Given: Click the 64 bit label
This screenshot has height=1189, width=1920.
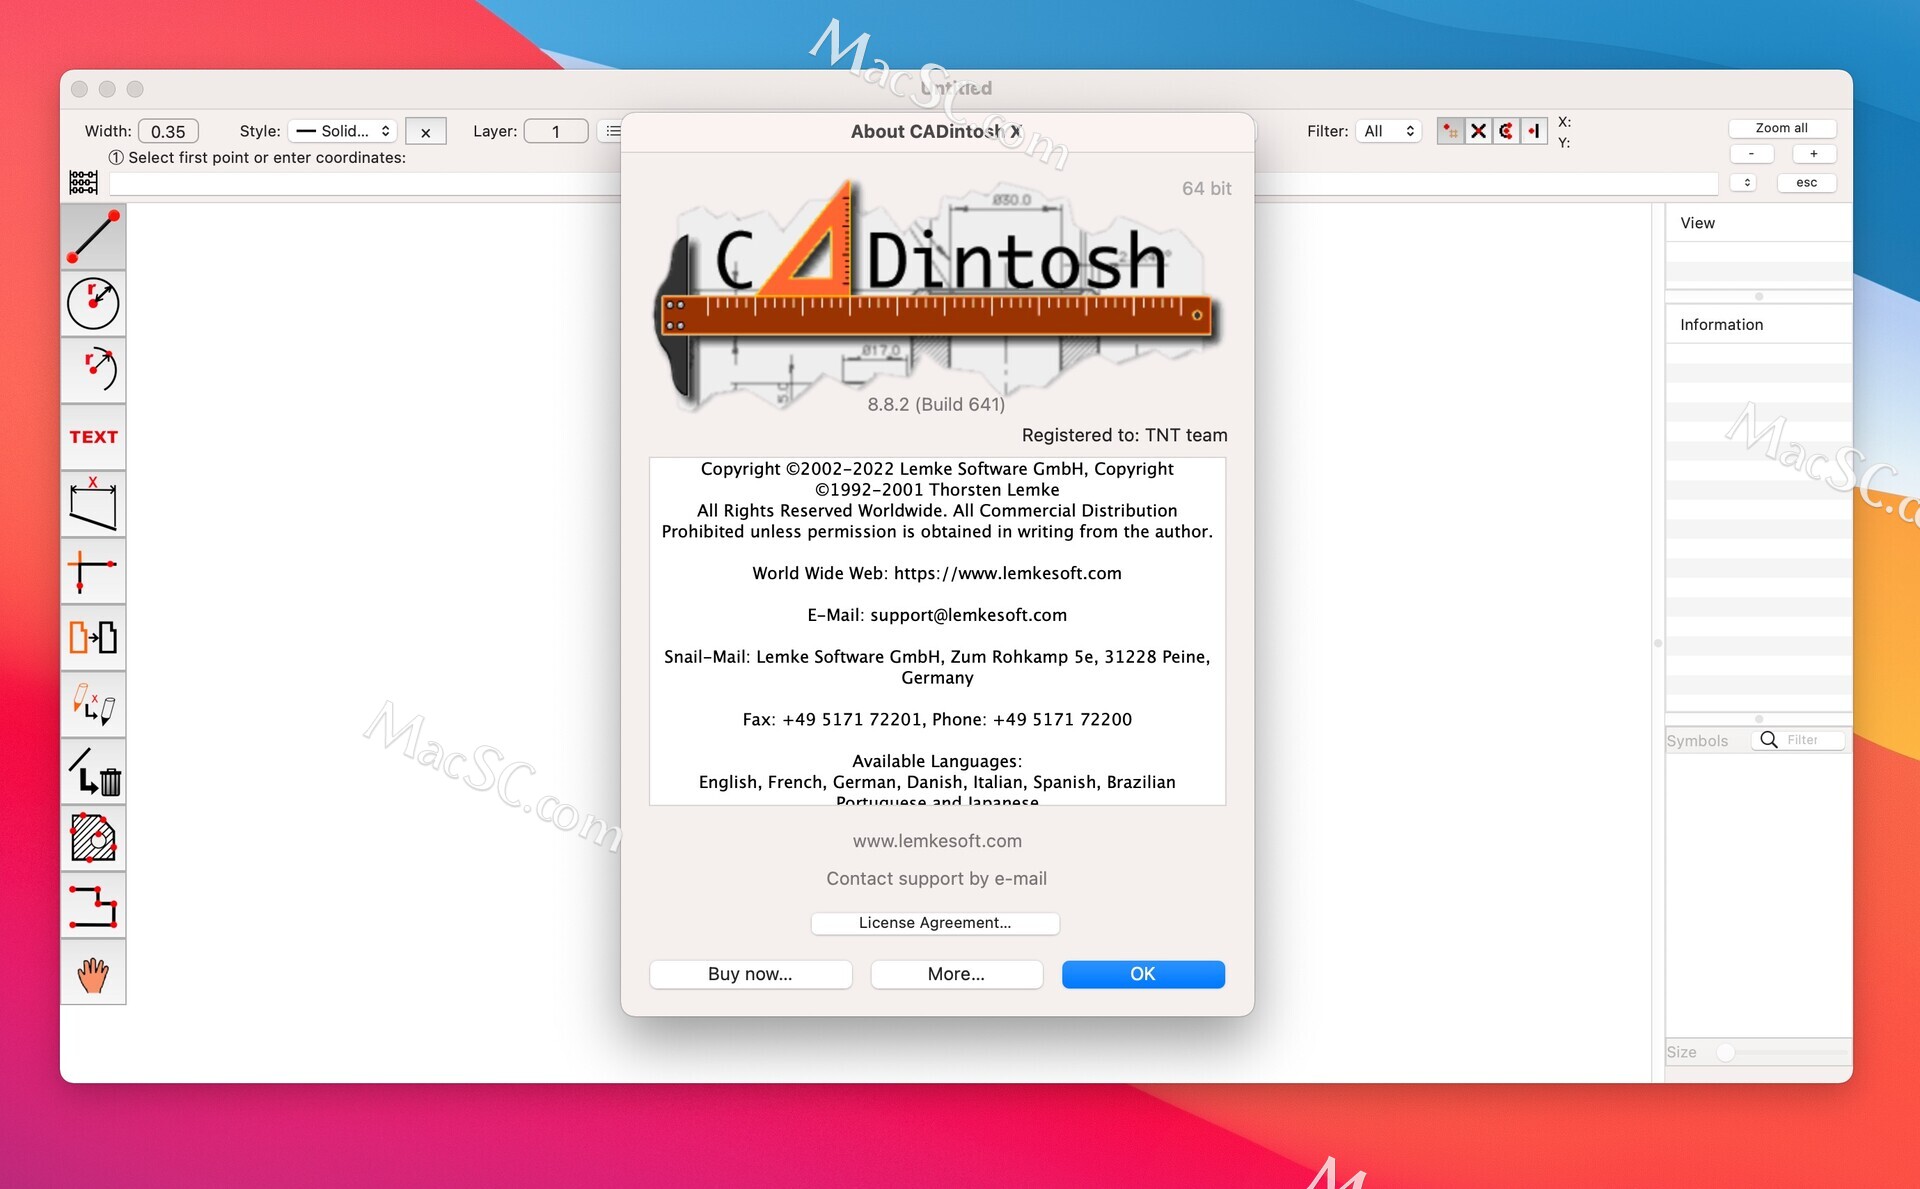Looking at the screenshot, I should pos(1206,188).
